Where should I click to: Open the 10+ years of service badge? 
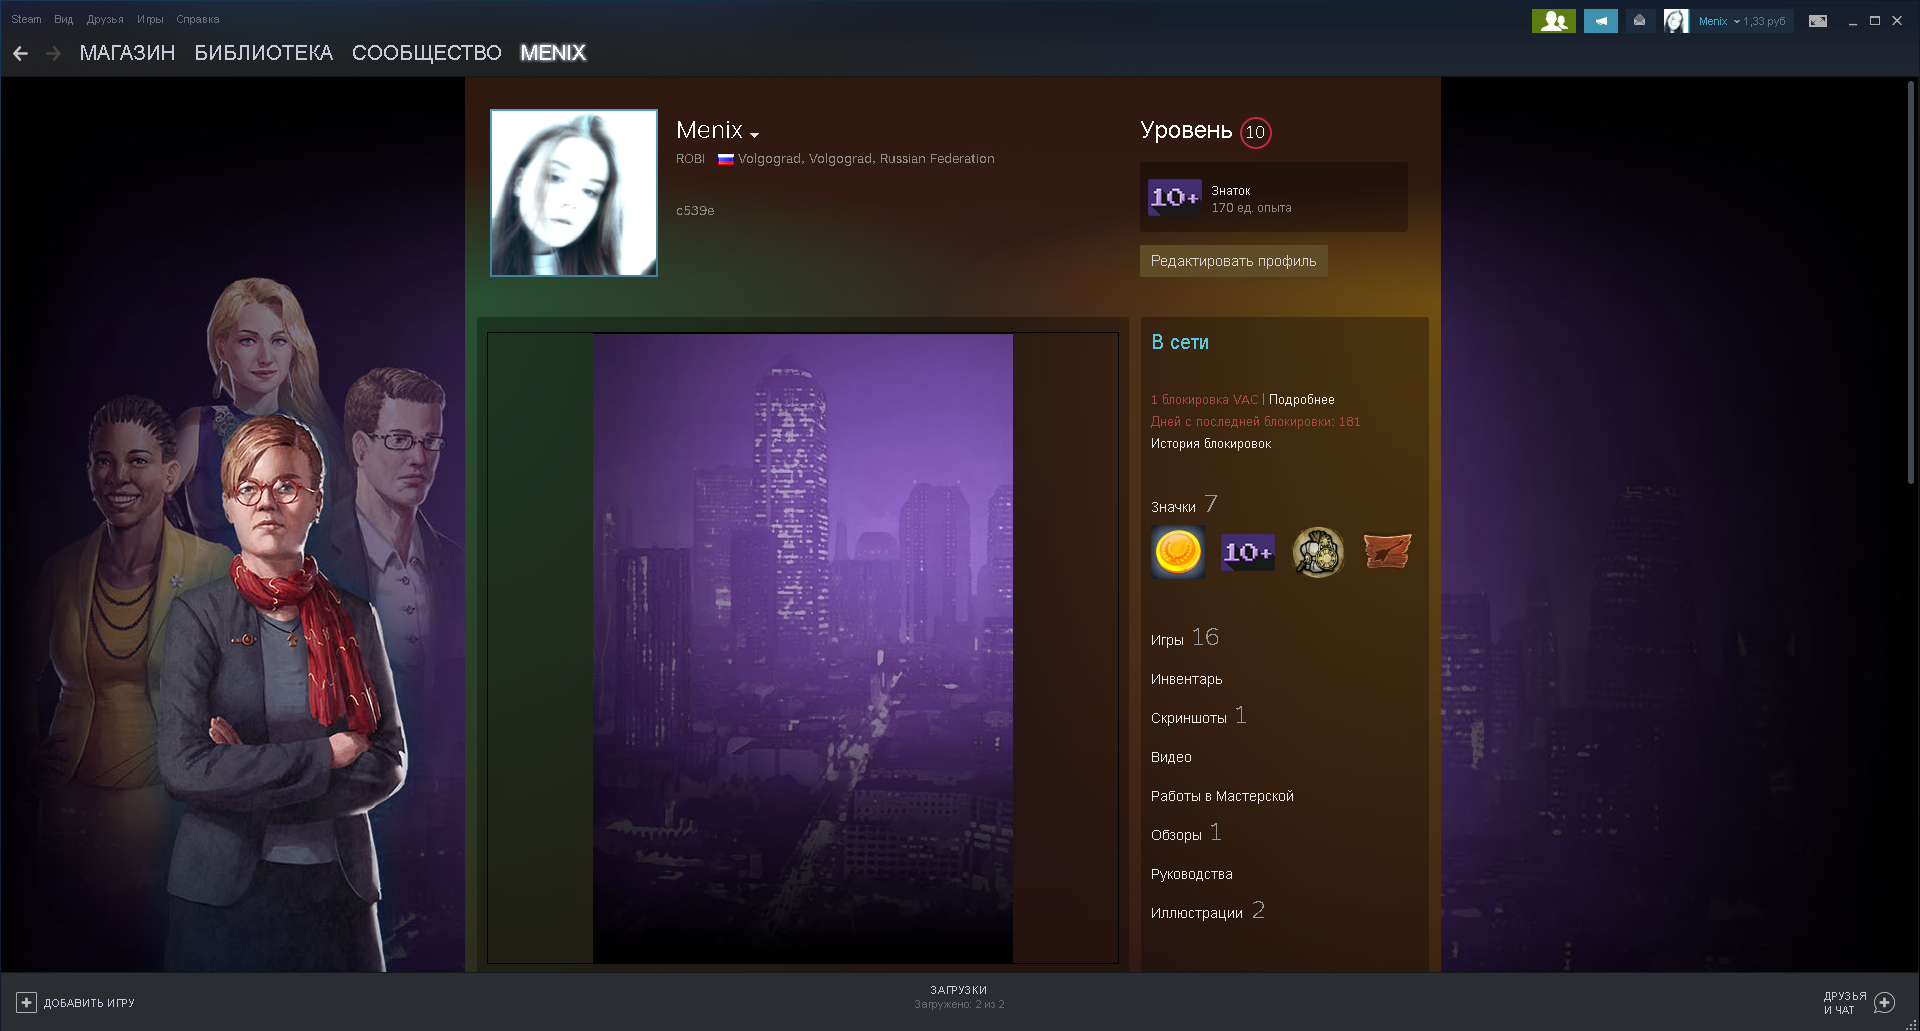(1248, 552)
